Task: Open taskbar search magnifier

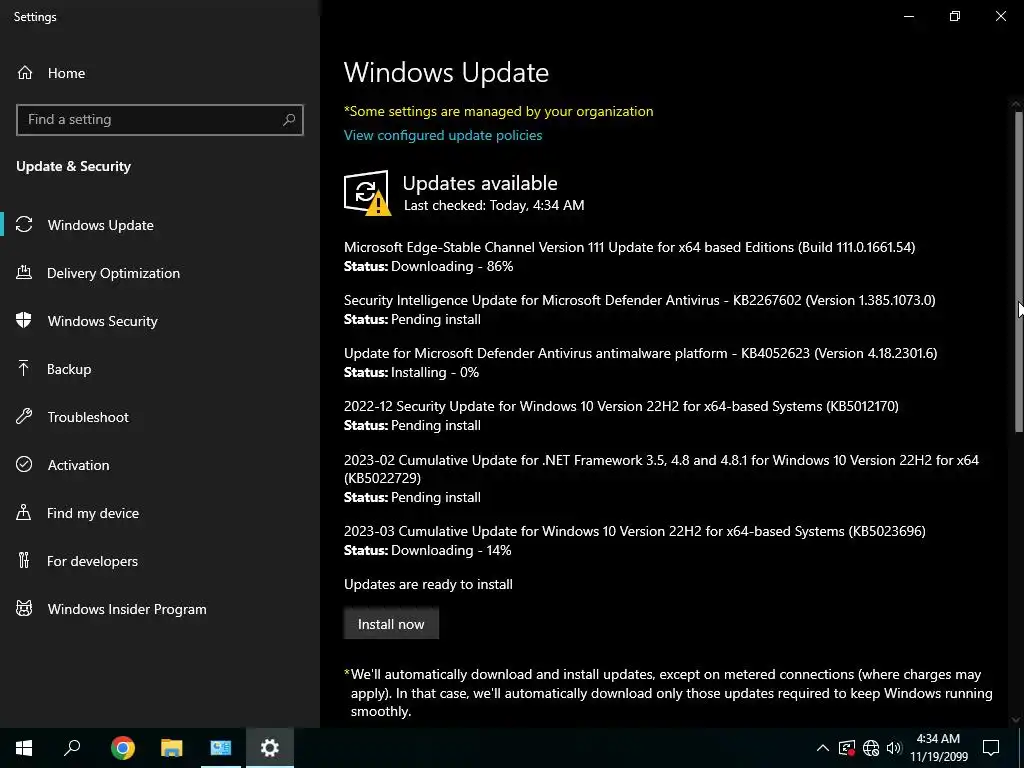Action: click(x=72, y=748)
